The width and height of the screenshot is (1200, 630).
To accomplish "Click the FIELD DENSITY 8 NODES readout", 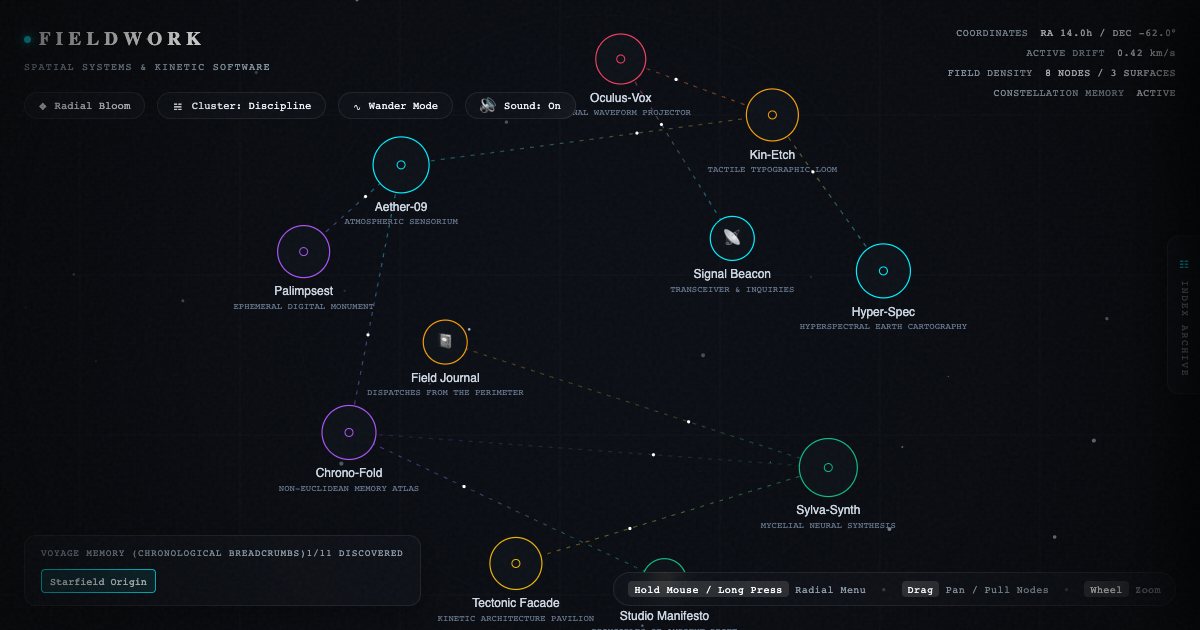I will coord(1061,73).
